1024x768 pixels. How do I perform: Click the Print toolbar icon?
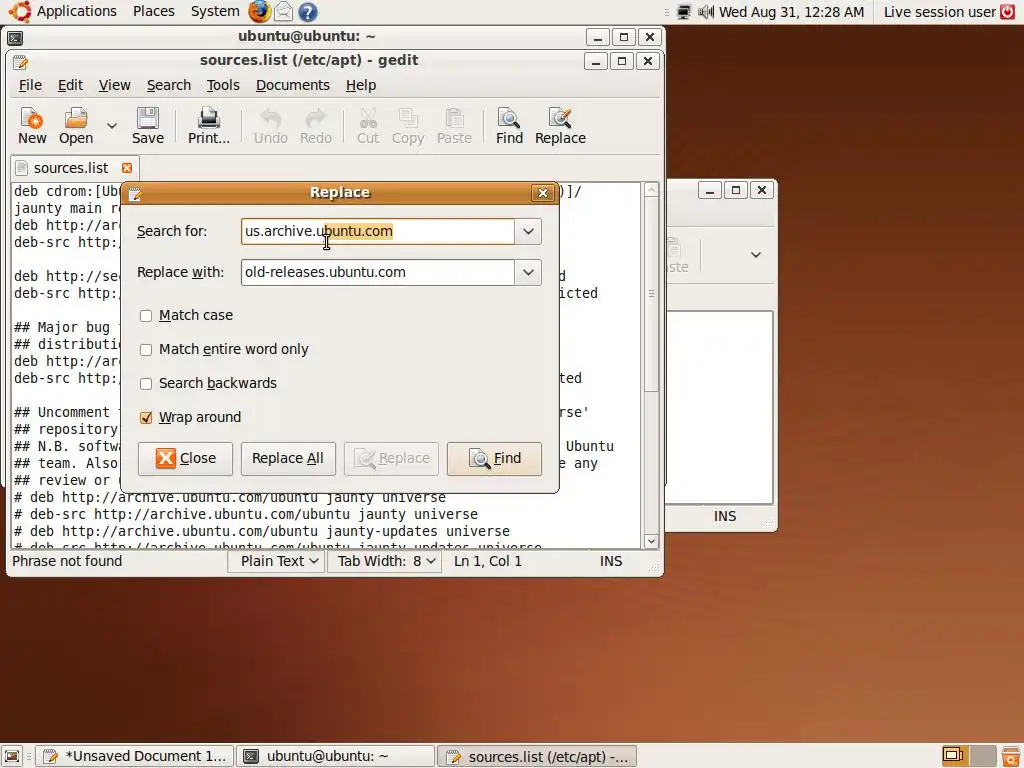(209, 126)
